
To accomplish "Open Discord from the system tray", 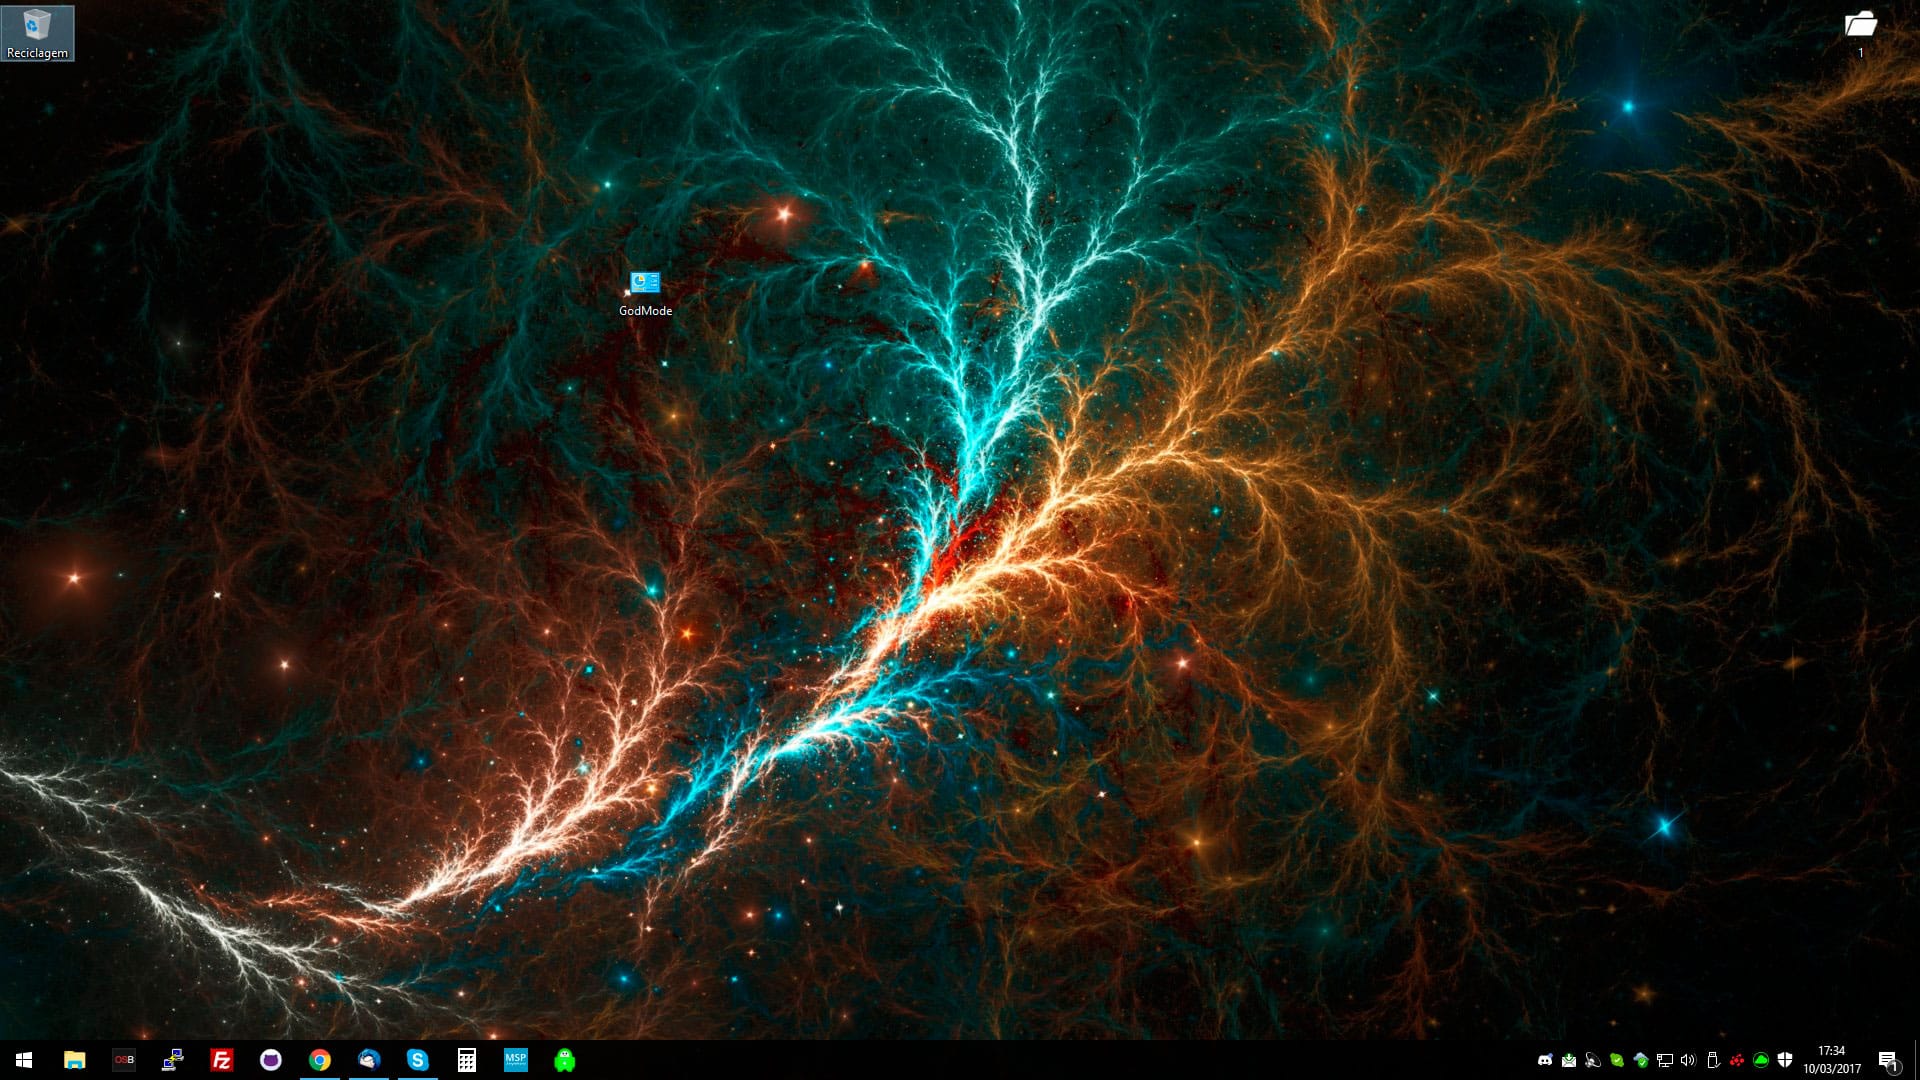I will coord(1545,1060).
